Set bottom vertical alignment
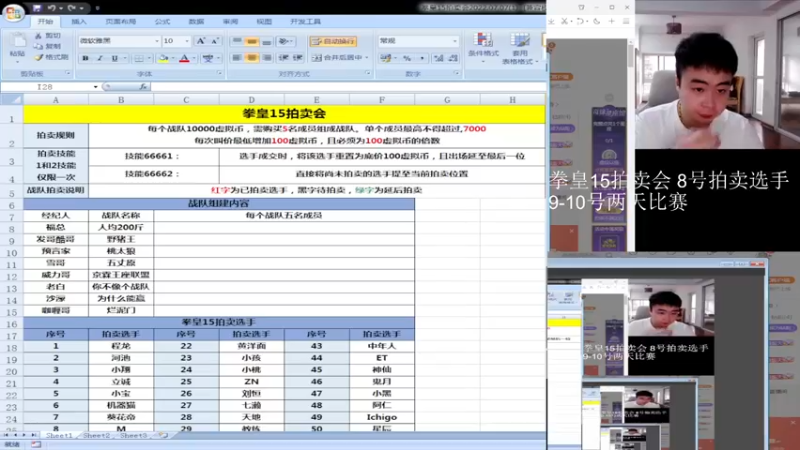This screenshot has width=800, height=450. click(266, 41)
